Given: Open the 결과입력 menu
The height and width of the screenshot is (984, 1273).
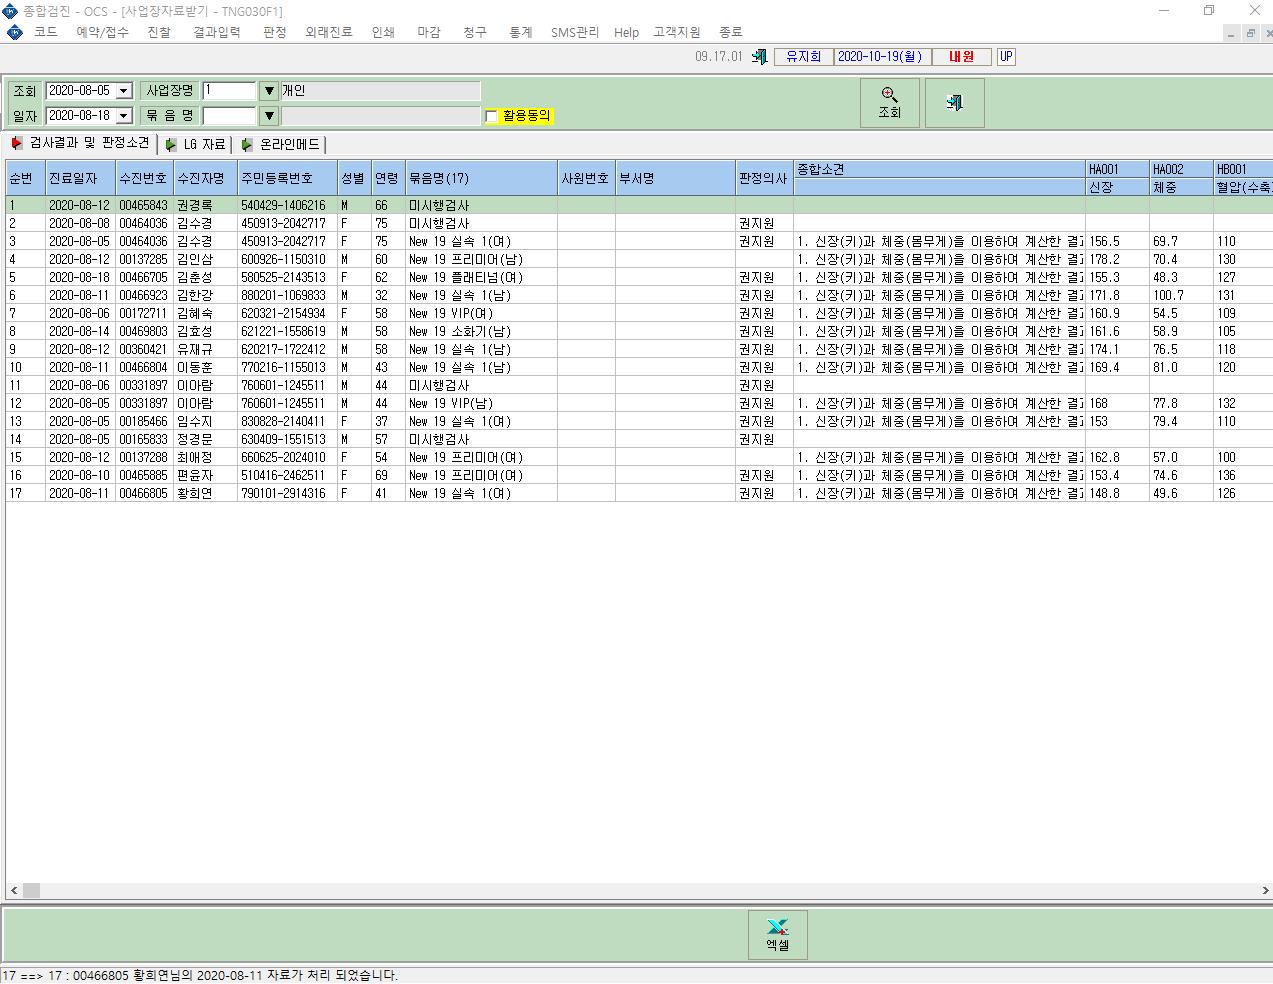Looking at the screenshot, I should [216, 32].
